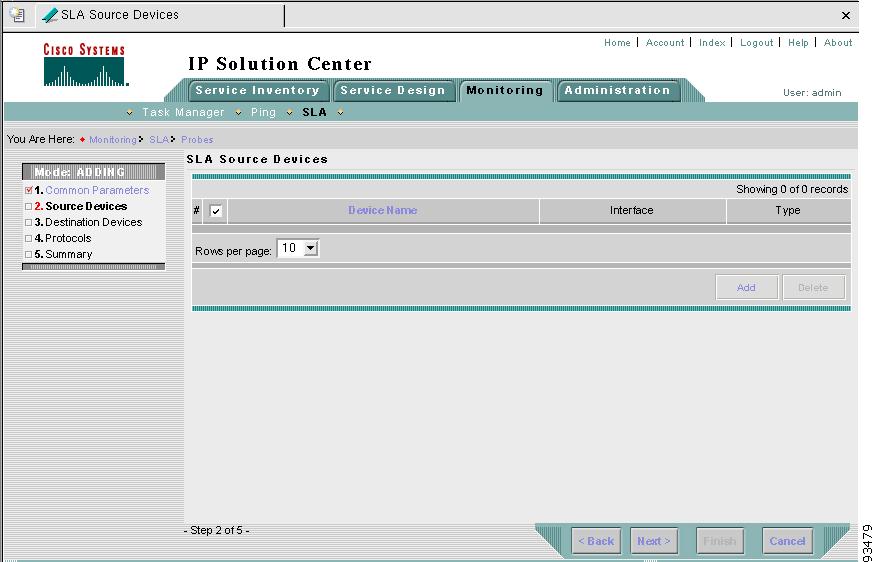Click Probes in the breadcrumb
This screenshot has width=875, height=562.
click(x=197, y=140)
